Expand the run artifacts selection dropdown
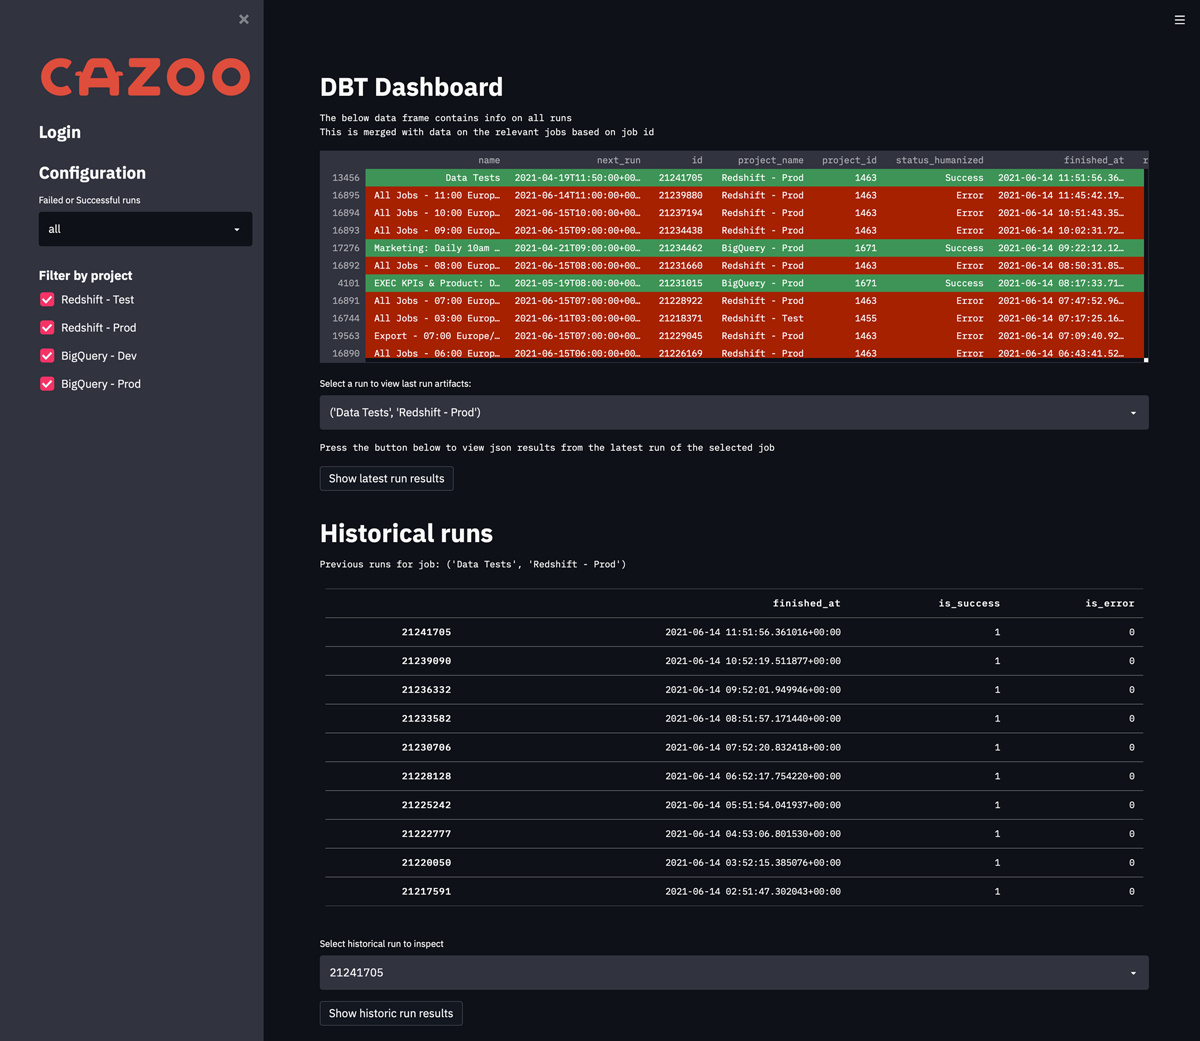Viewport: 1200px width, 1041px height. click(733, 412)
